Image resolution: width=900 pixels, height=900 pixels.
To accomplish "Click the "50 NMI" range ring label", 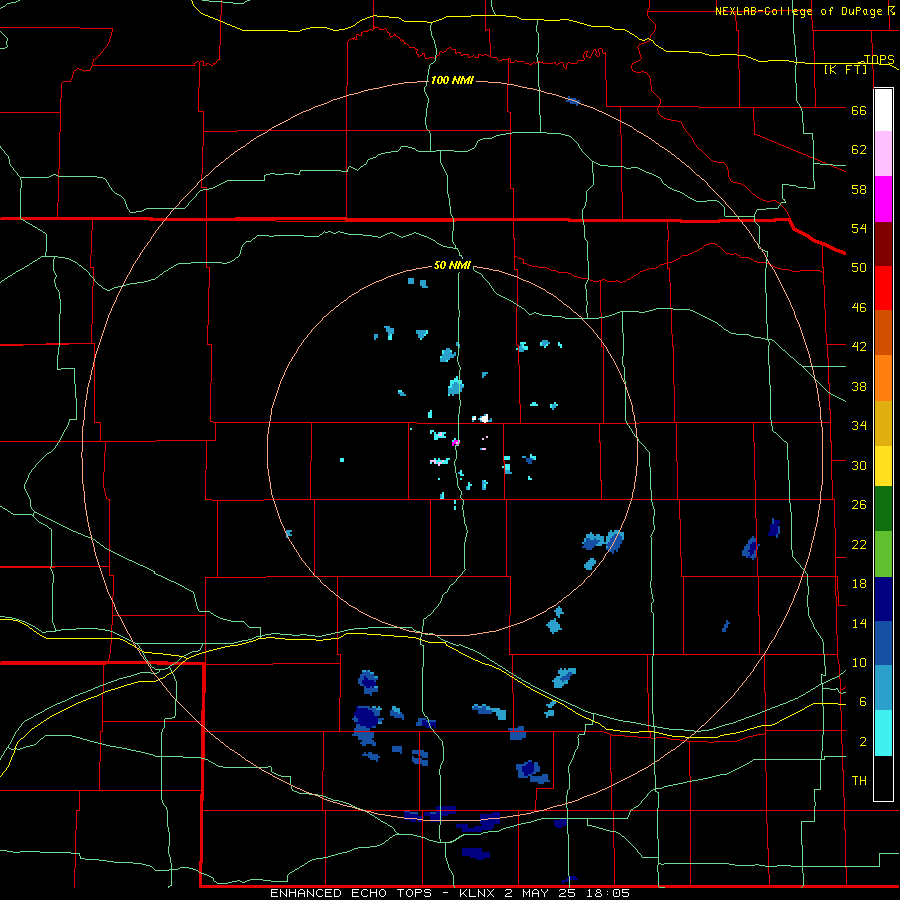I will 452,265.
